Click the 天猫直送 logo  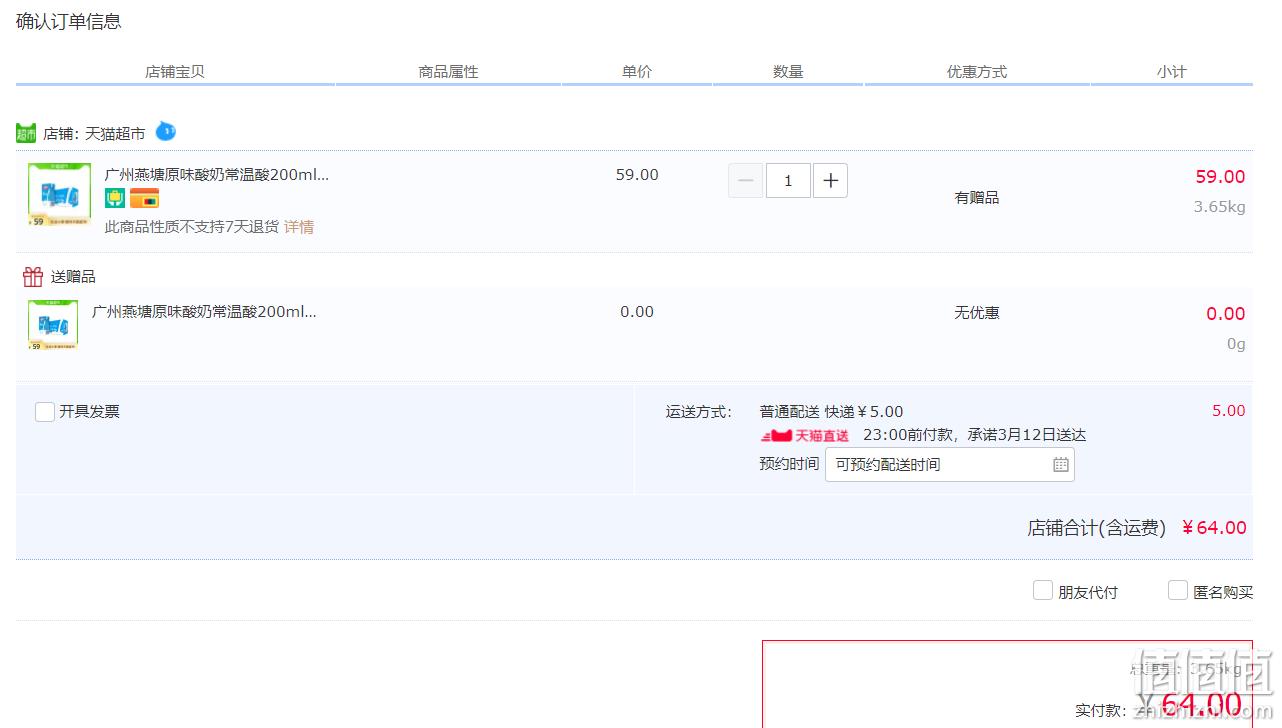pos(806,436)
